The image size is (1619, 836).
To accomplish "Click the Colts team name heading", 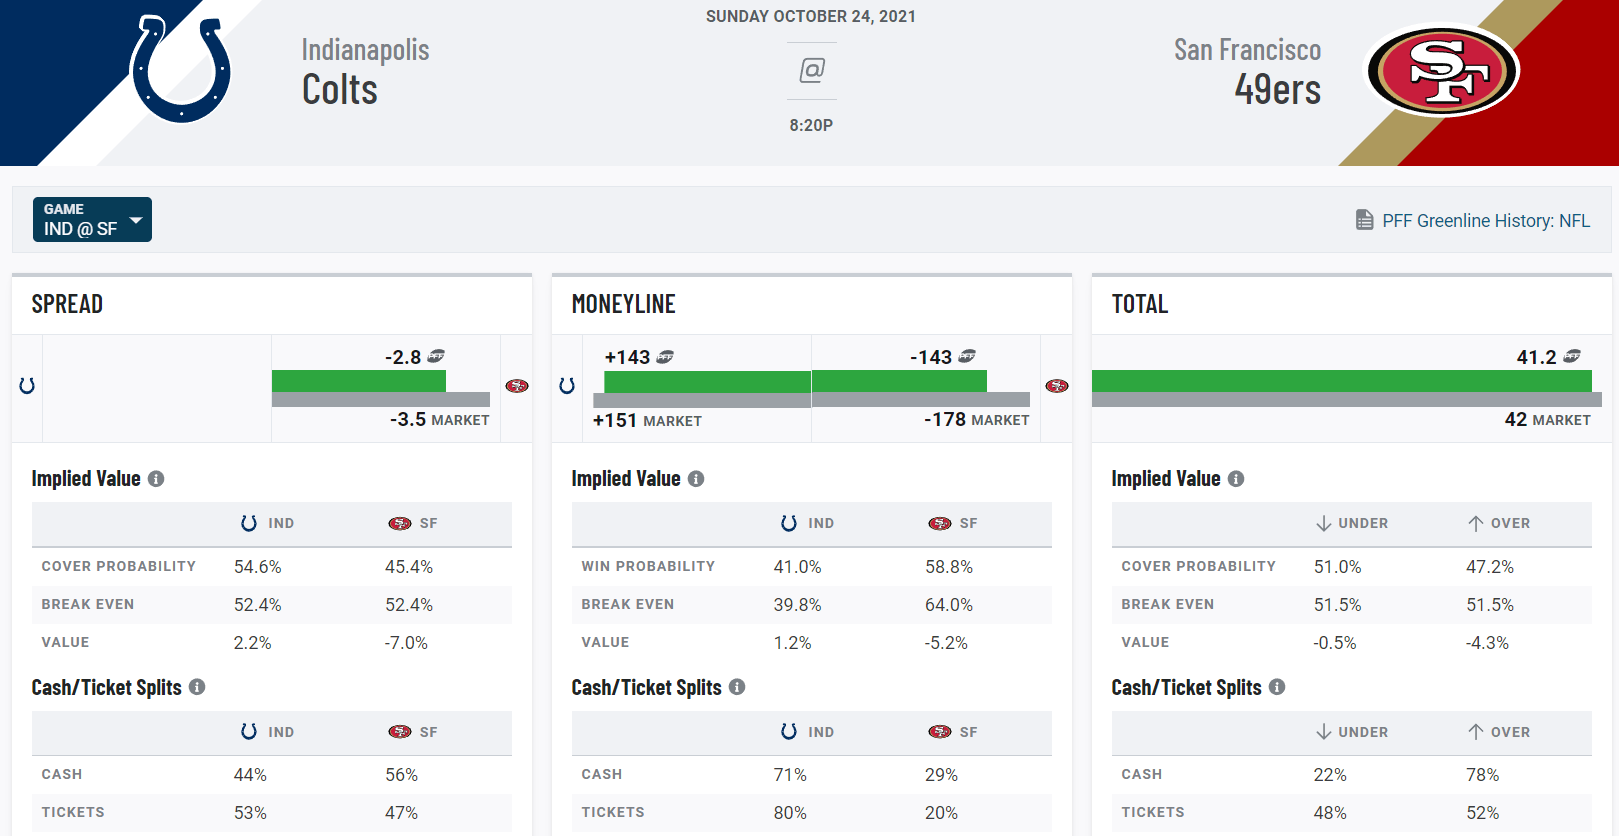I will click(x=340, y=90).
